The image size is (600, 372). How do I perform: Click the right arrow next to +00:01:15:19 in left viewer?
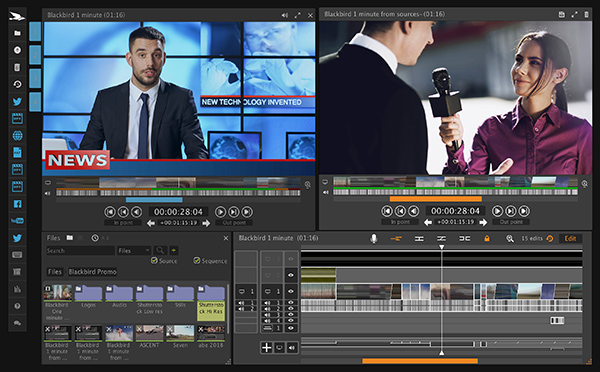coord(206,223)
